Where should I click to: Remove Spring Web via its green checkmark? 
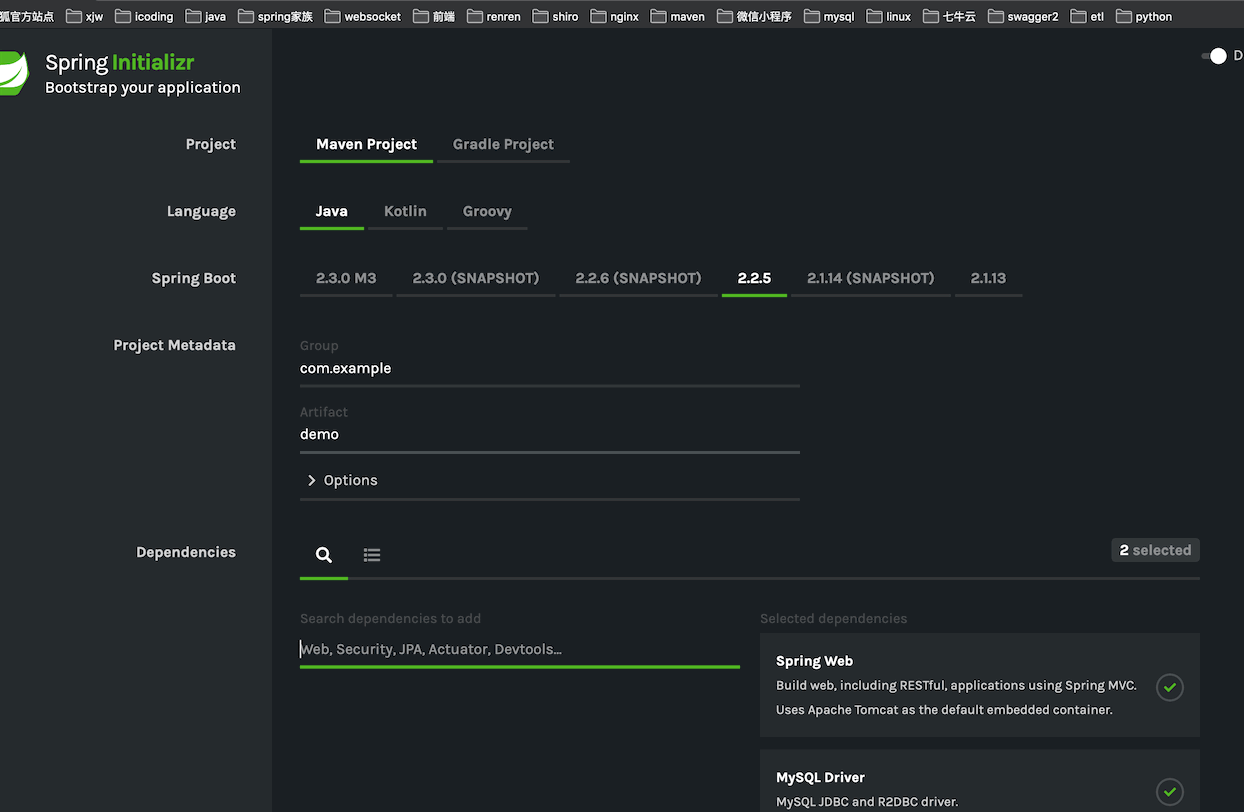(1170, 688)
